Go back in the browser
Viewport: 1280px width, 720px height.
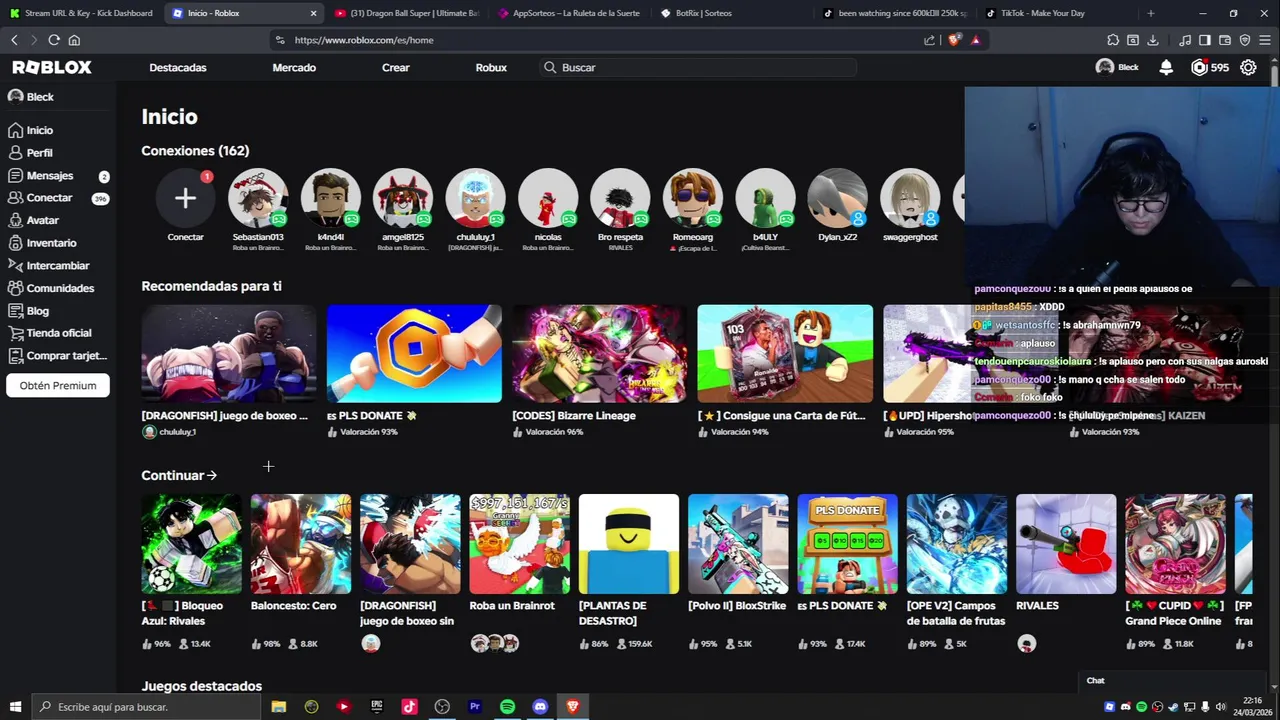tap(14, 40)
